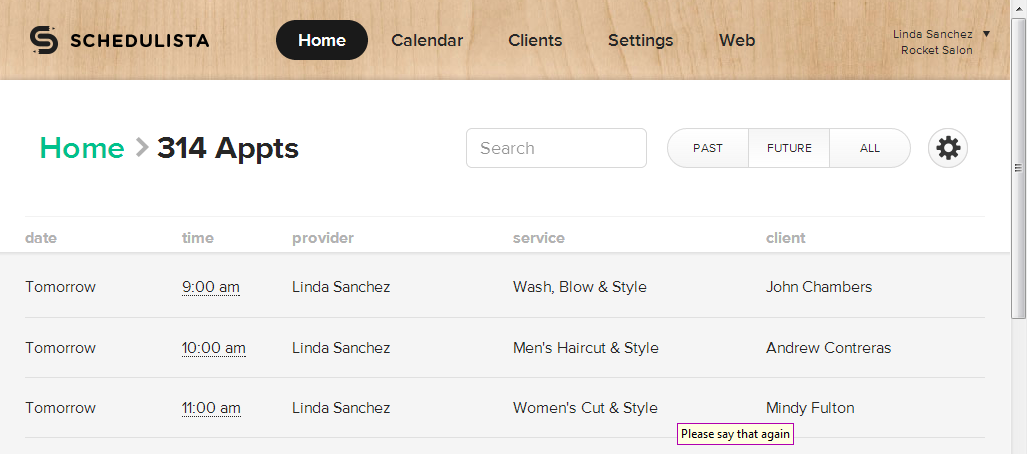Open the gear settings icon button

pos(948,148)
